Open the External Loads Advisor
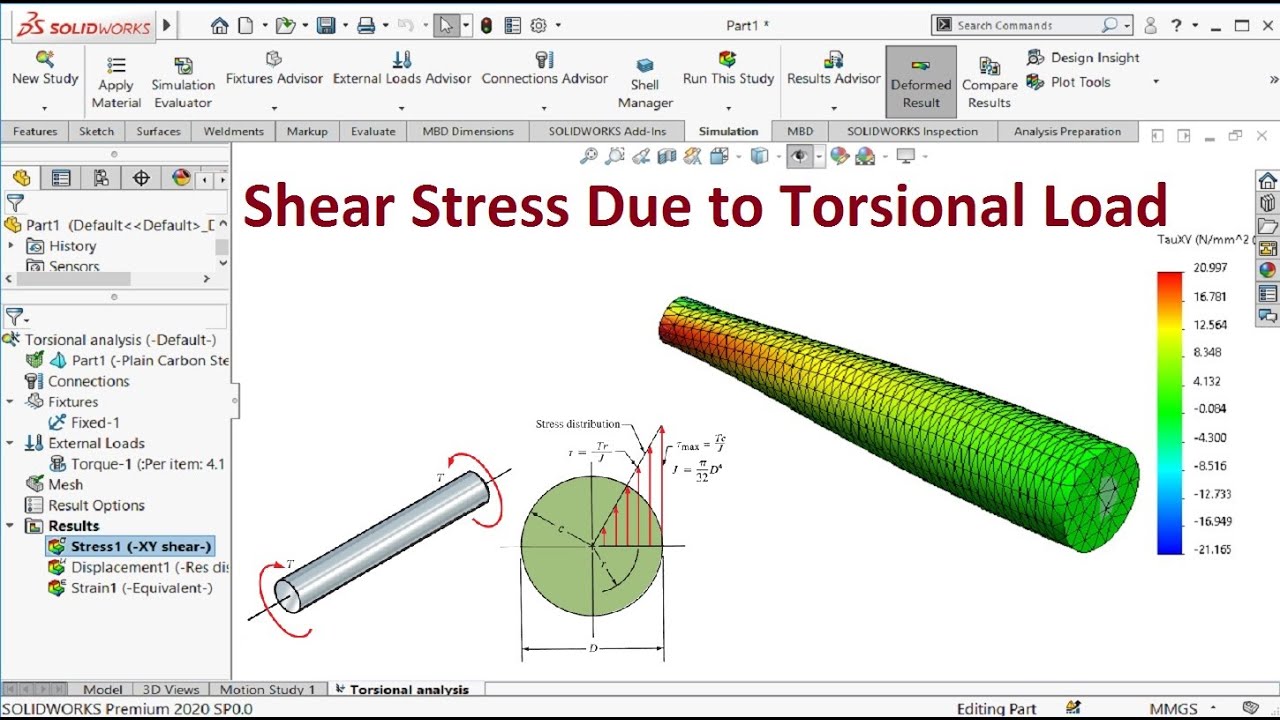Screen dimensions: 1280x720 point(402,68)
